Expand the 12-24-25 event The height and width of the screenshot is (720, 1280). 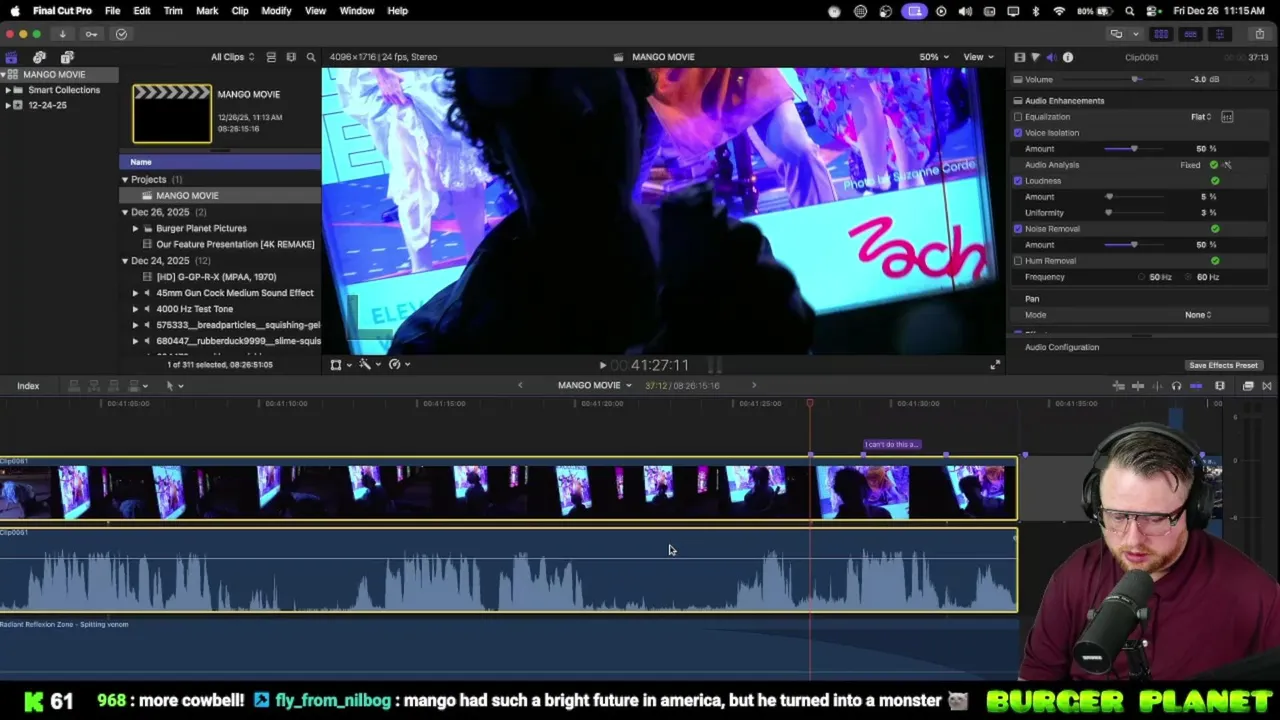(8, 105)
